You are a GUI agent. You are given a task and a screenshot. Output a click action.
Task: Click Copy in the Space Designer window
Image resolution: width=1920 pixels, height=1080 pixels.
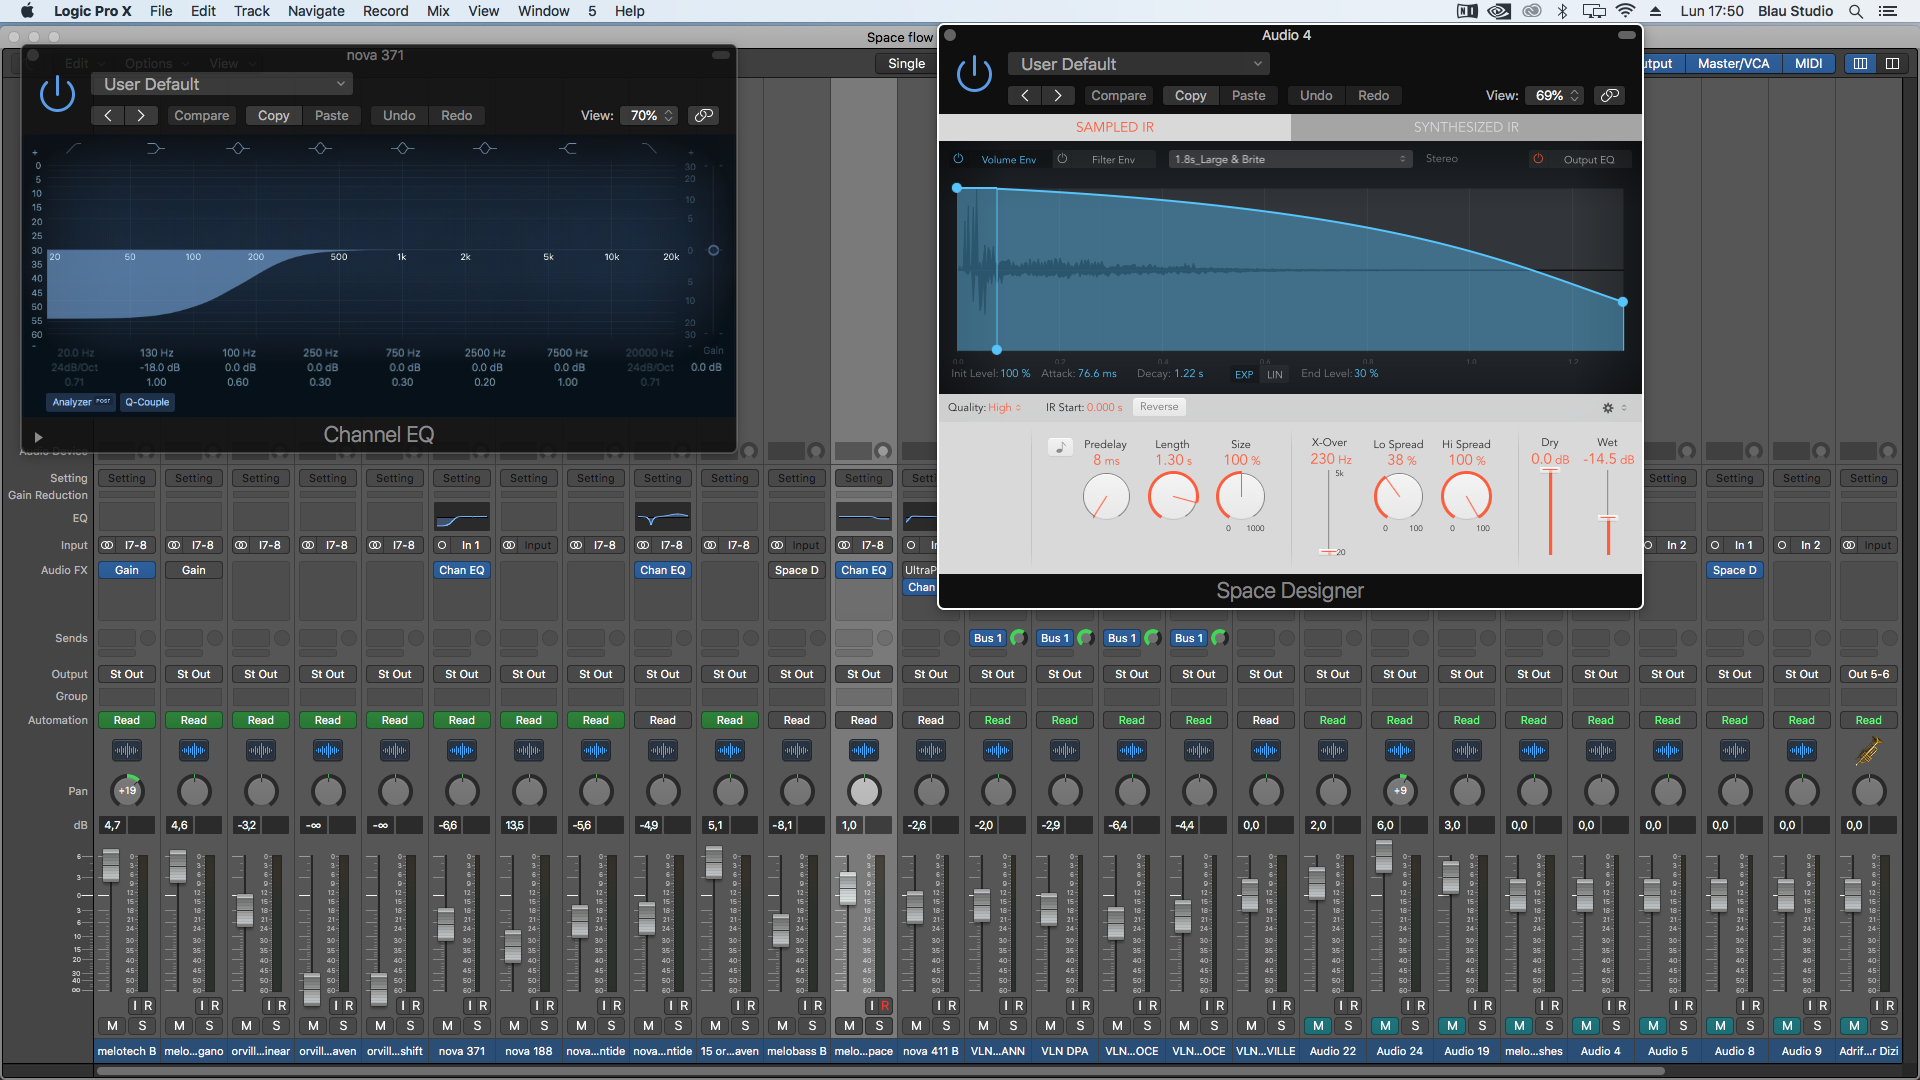[1190, 95]
